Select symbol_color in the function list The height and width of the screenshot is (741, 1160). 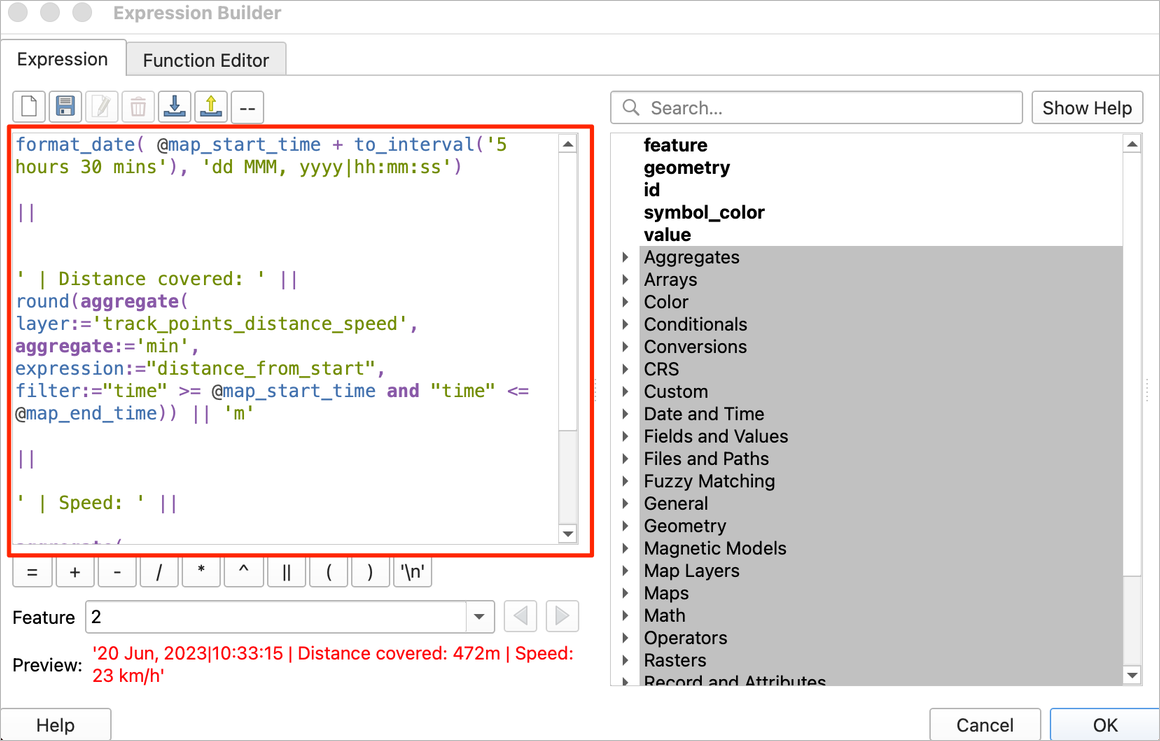pyautogui.click(x=704, y=212)
